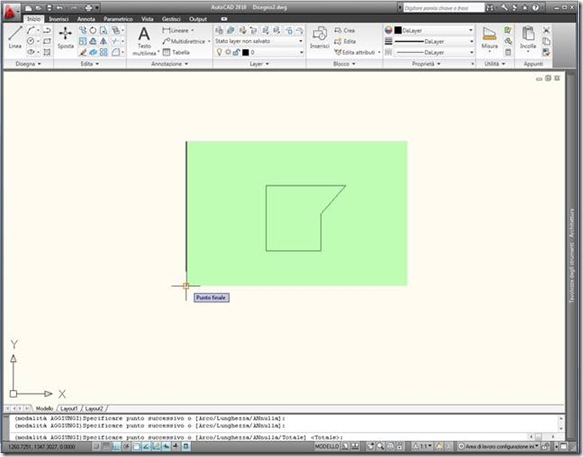Choose the Testo multilinea tool
583x457 pixels.
(x=144, y=41)
